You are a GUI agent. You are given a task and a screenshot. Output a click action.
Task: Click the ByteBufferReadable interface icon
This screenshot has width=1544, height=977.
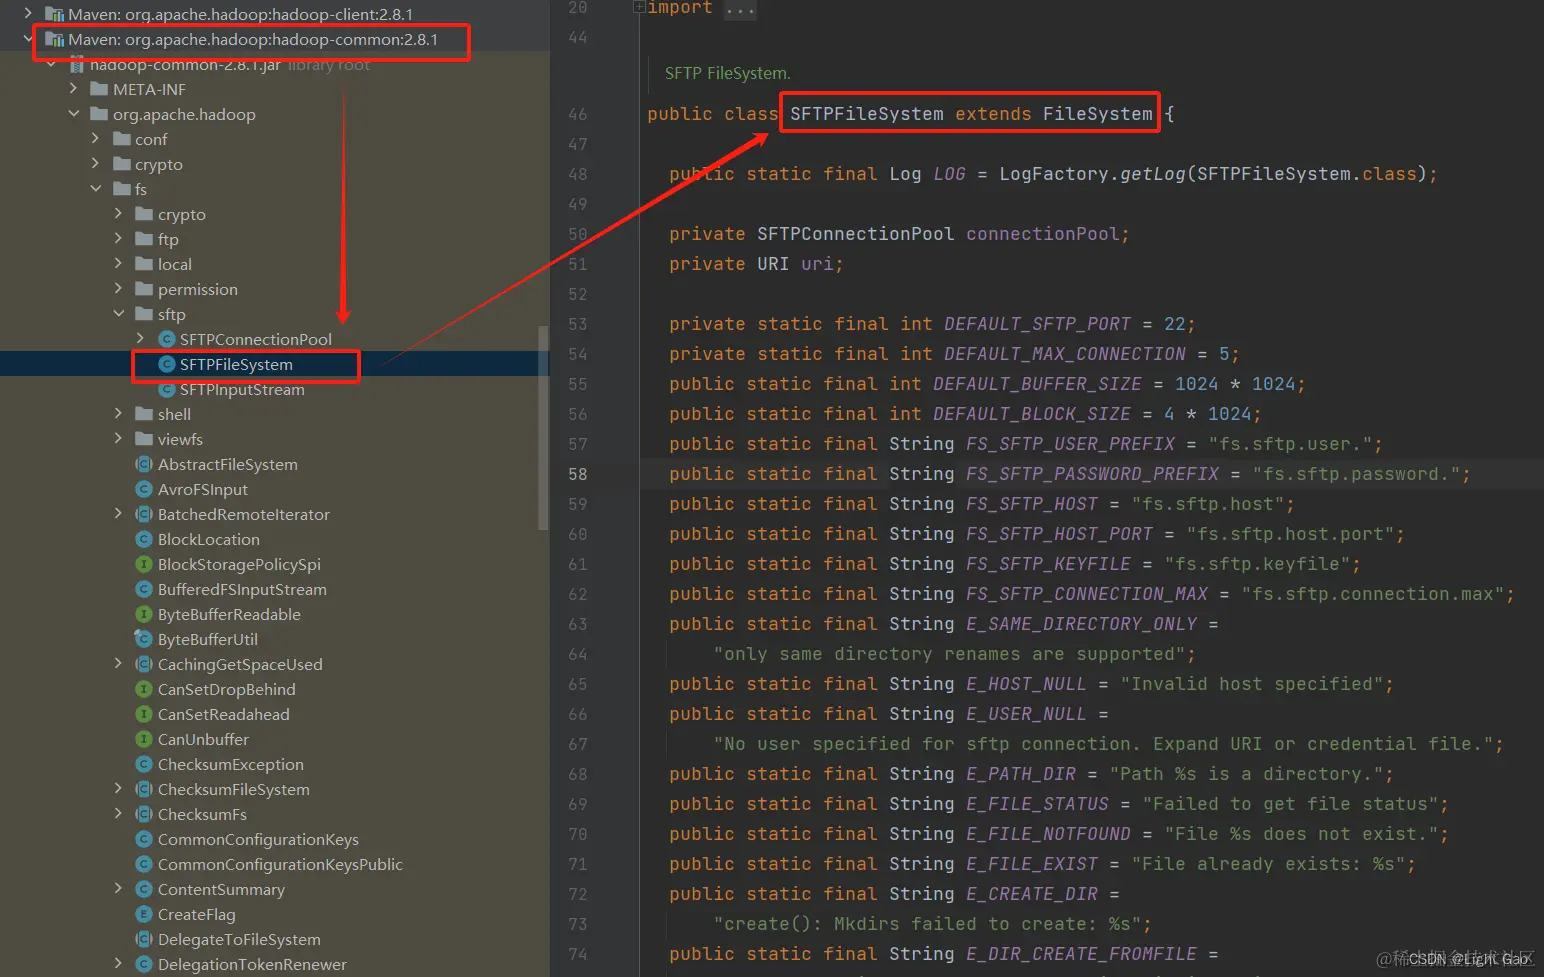tap(144, 614)
